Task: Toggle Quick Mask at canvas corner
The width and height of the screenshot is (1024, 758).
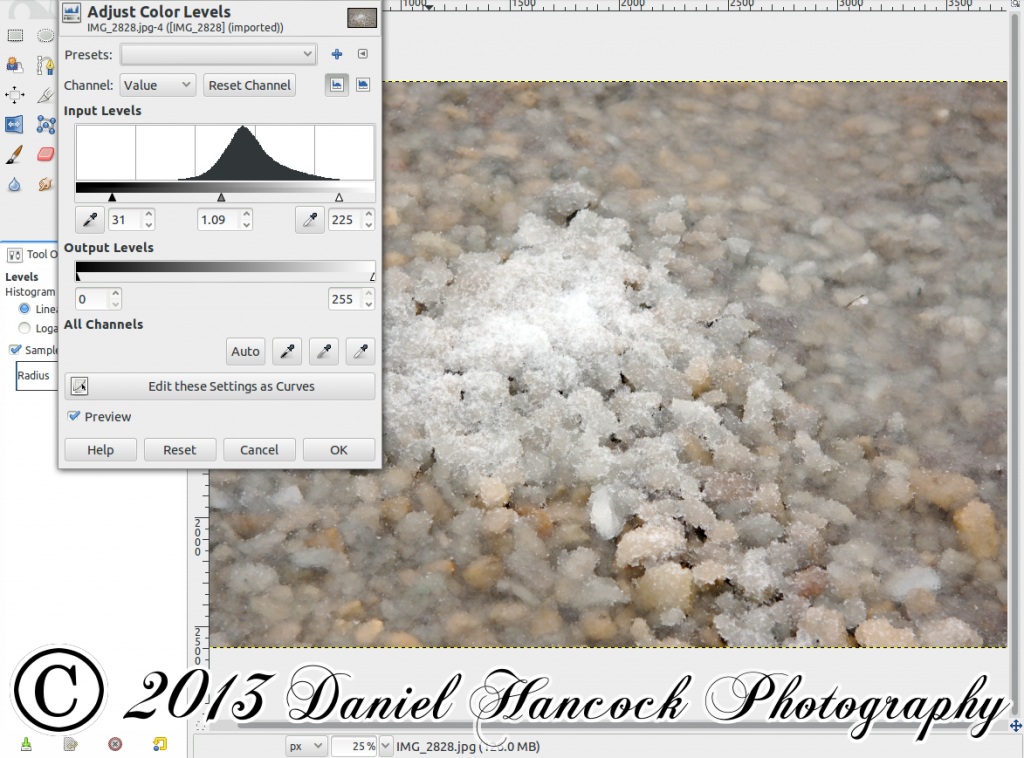Action: [200, 725]
